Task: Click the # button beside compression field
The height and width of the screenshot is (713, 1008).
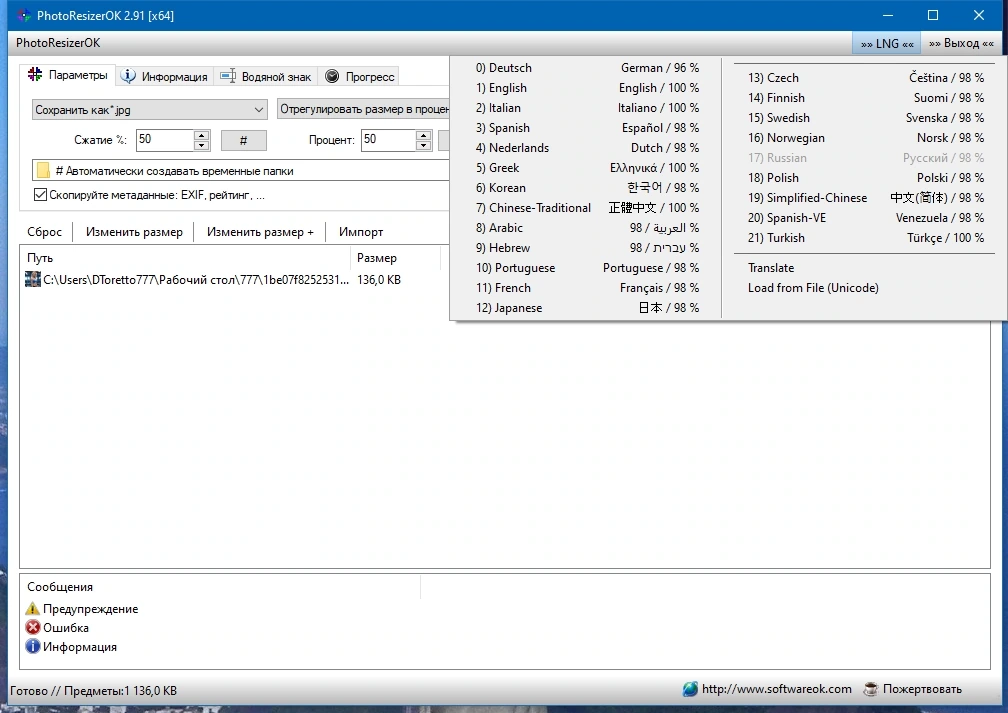Action: click(x=244, y=140)
